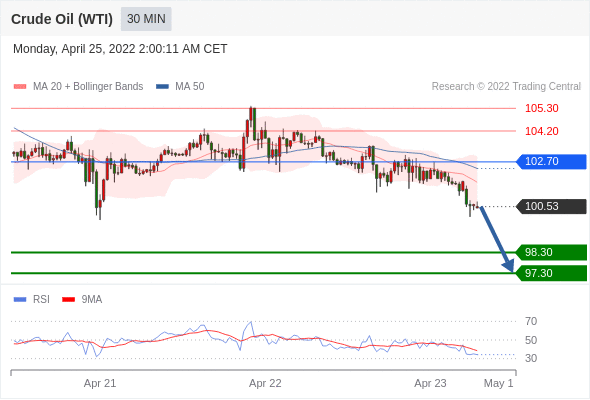Screen dimensions: 590x400
Task: Click the Apr 22 date axis label
Action: (265, 383)
